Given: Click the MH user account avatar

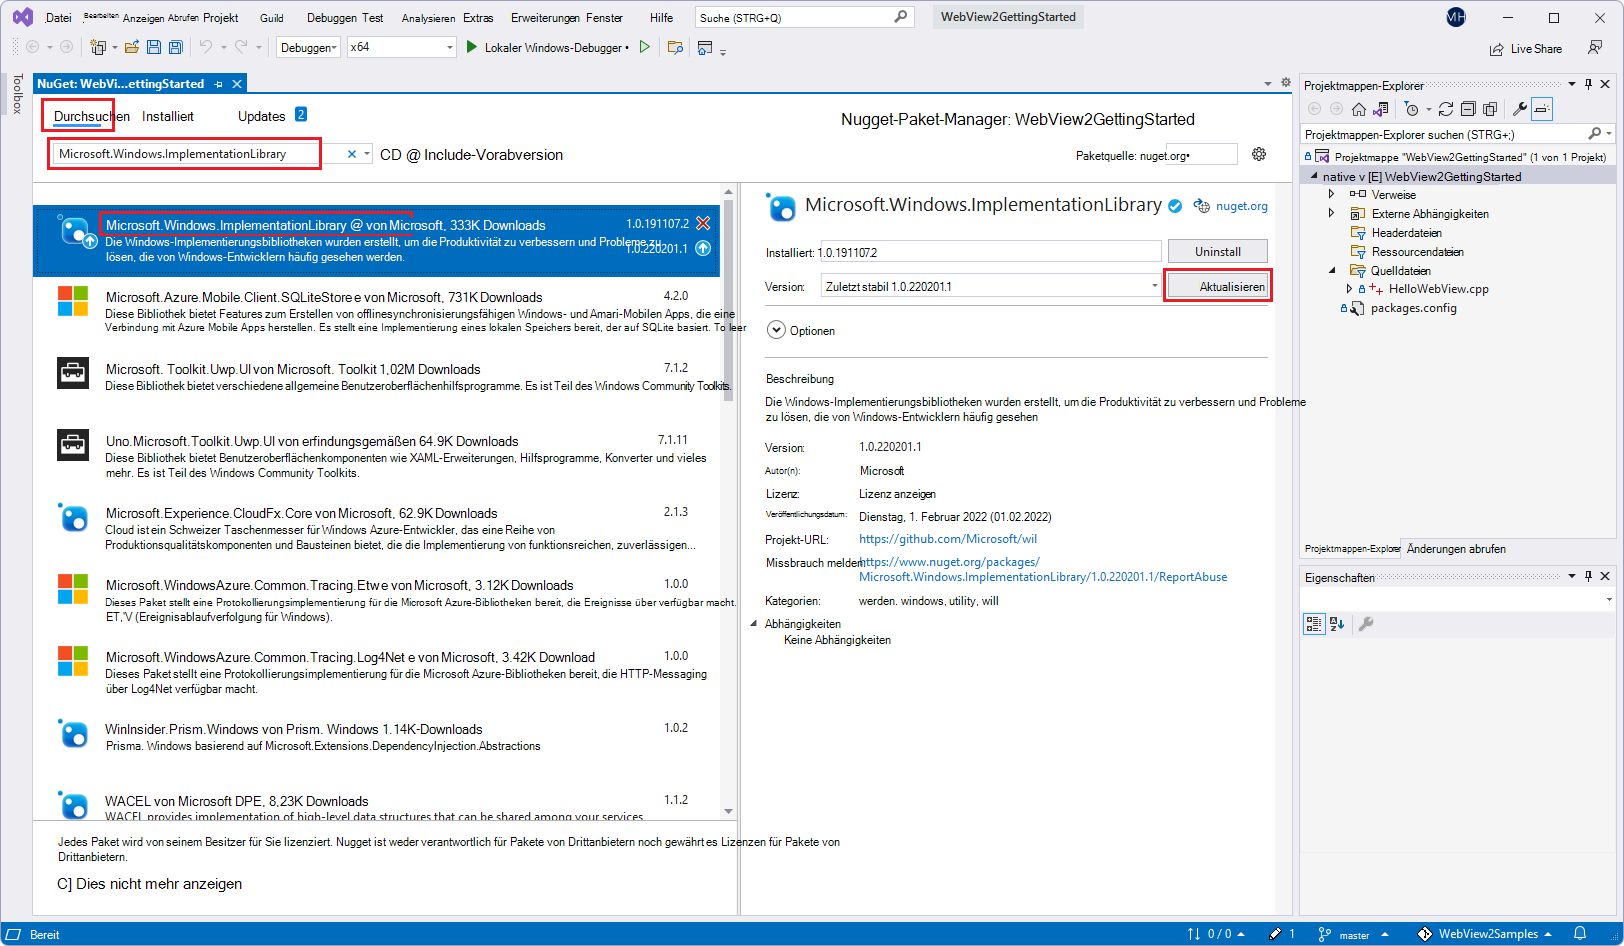Looking at the screenshot, I should pos(1456,17).
